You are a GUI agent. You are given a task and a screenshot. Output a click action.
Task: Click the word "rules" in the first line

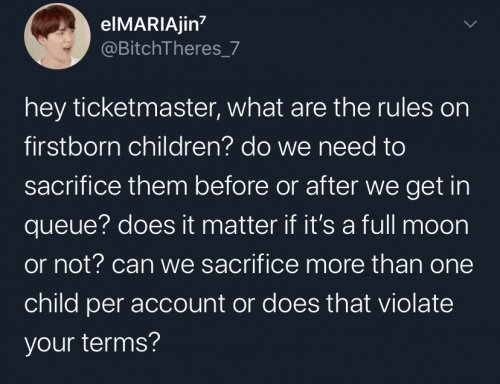coord(405,108)
